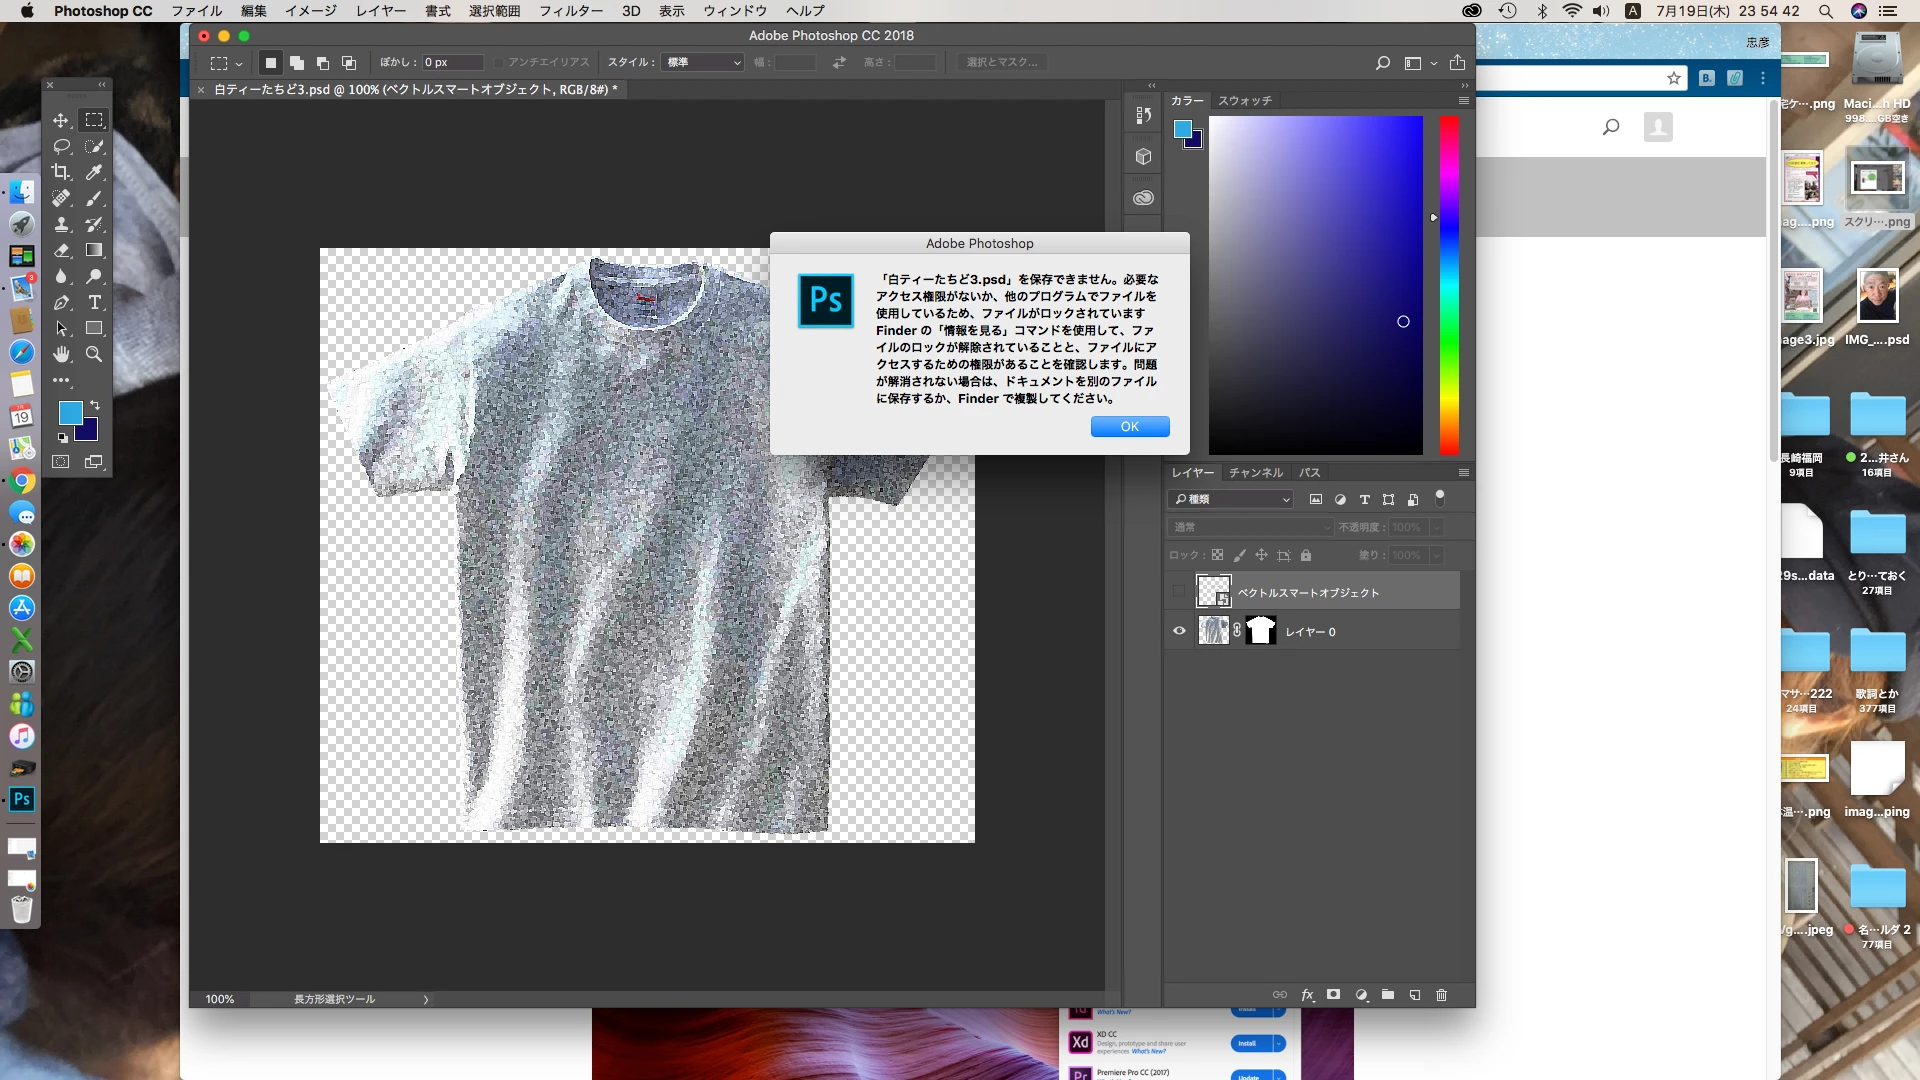Click the Delete layer trash icon

point(1441,995)
